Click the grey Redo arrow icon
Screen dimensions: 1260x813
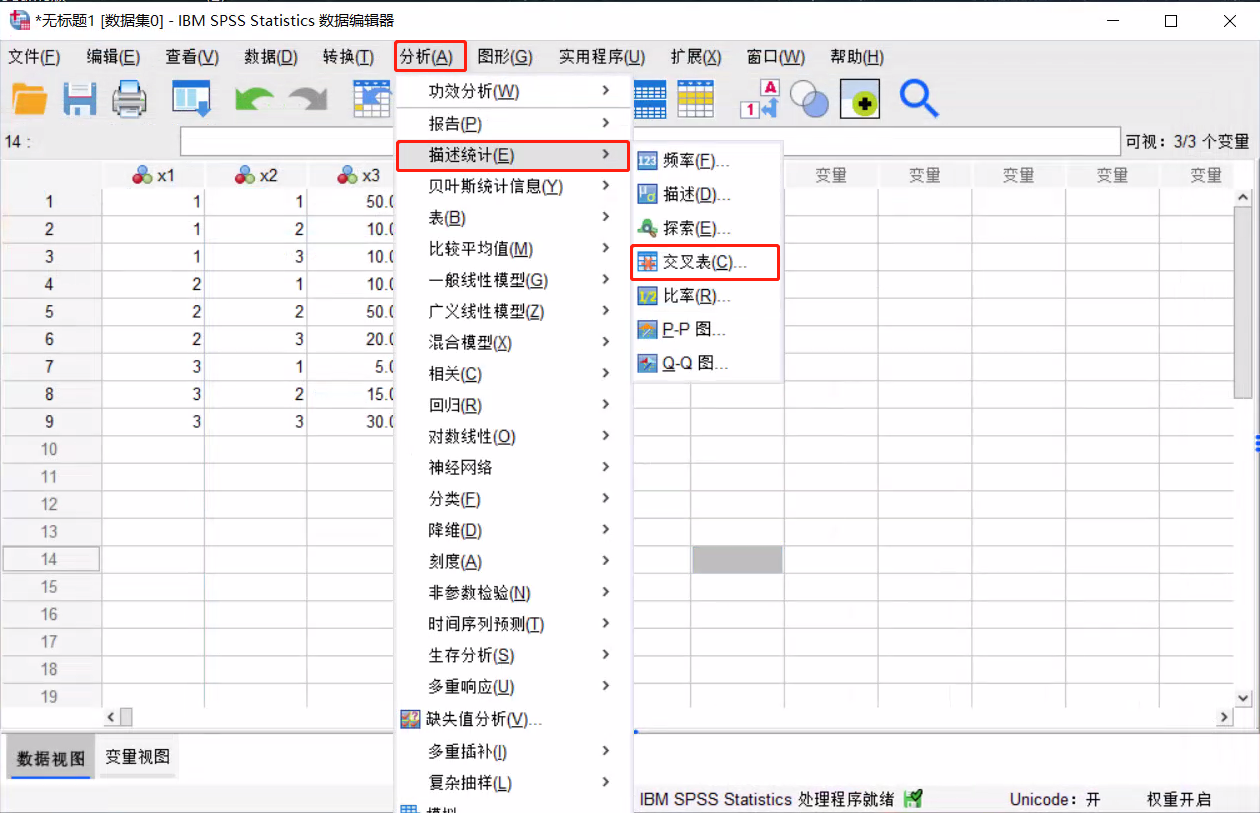307,99
